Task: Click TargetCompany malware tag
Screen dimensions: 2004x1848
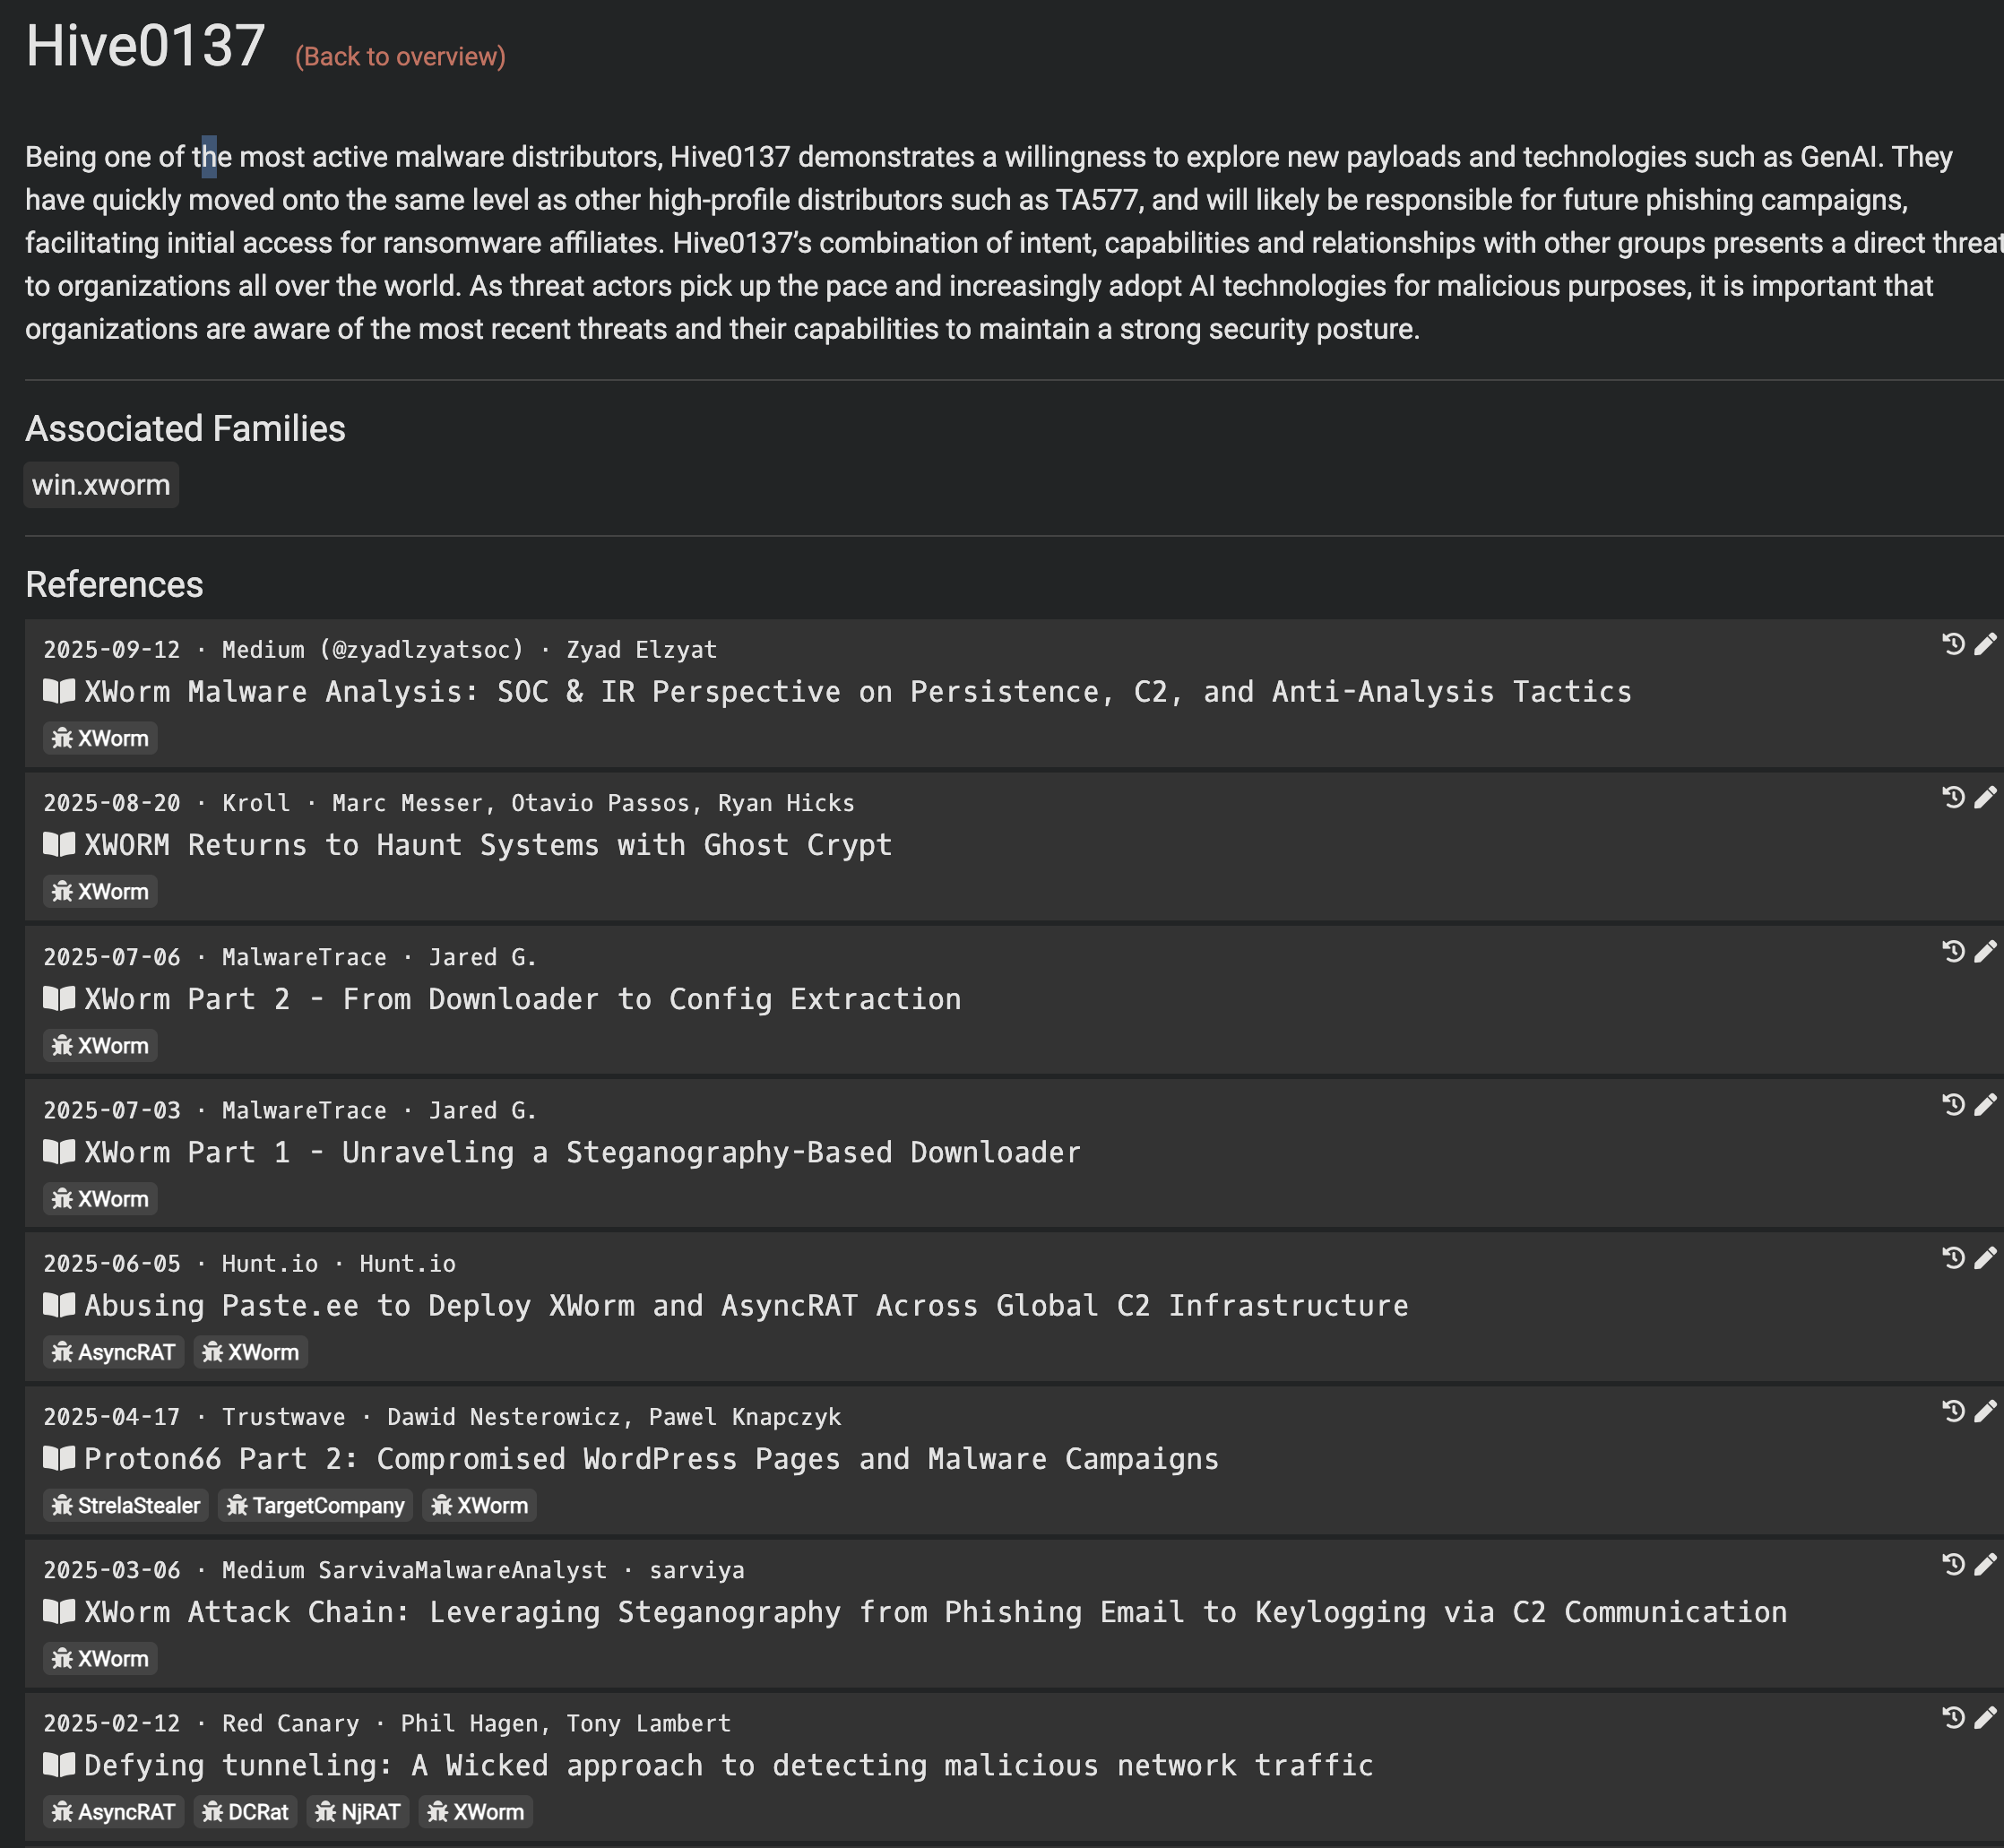Action: click(316, 1505)
